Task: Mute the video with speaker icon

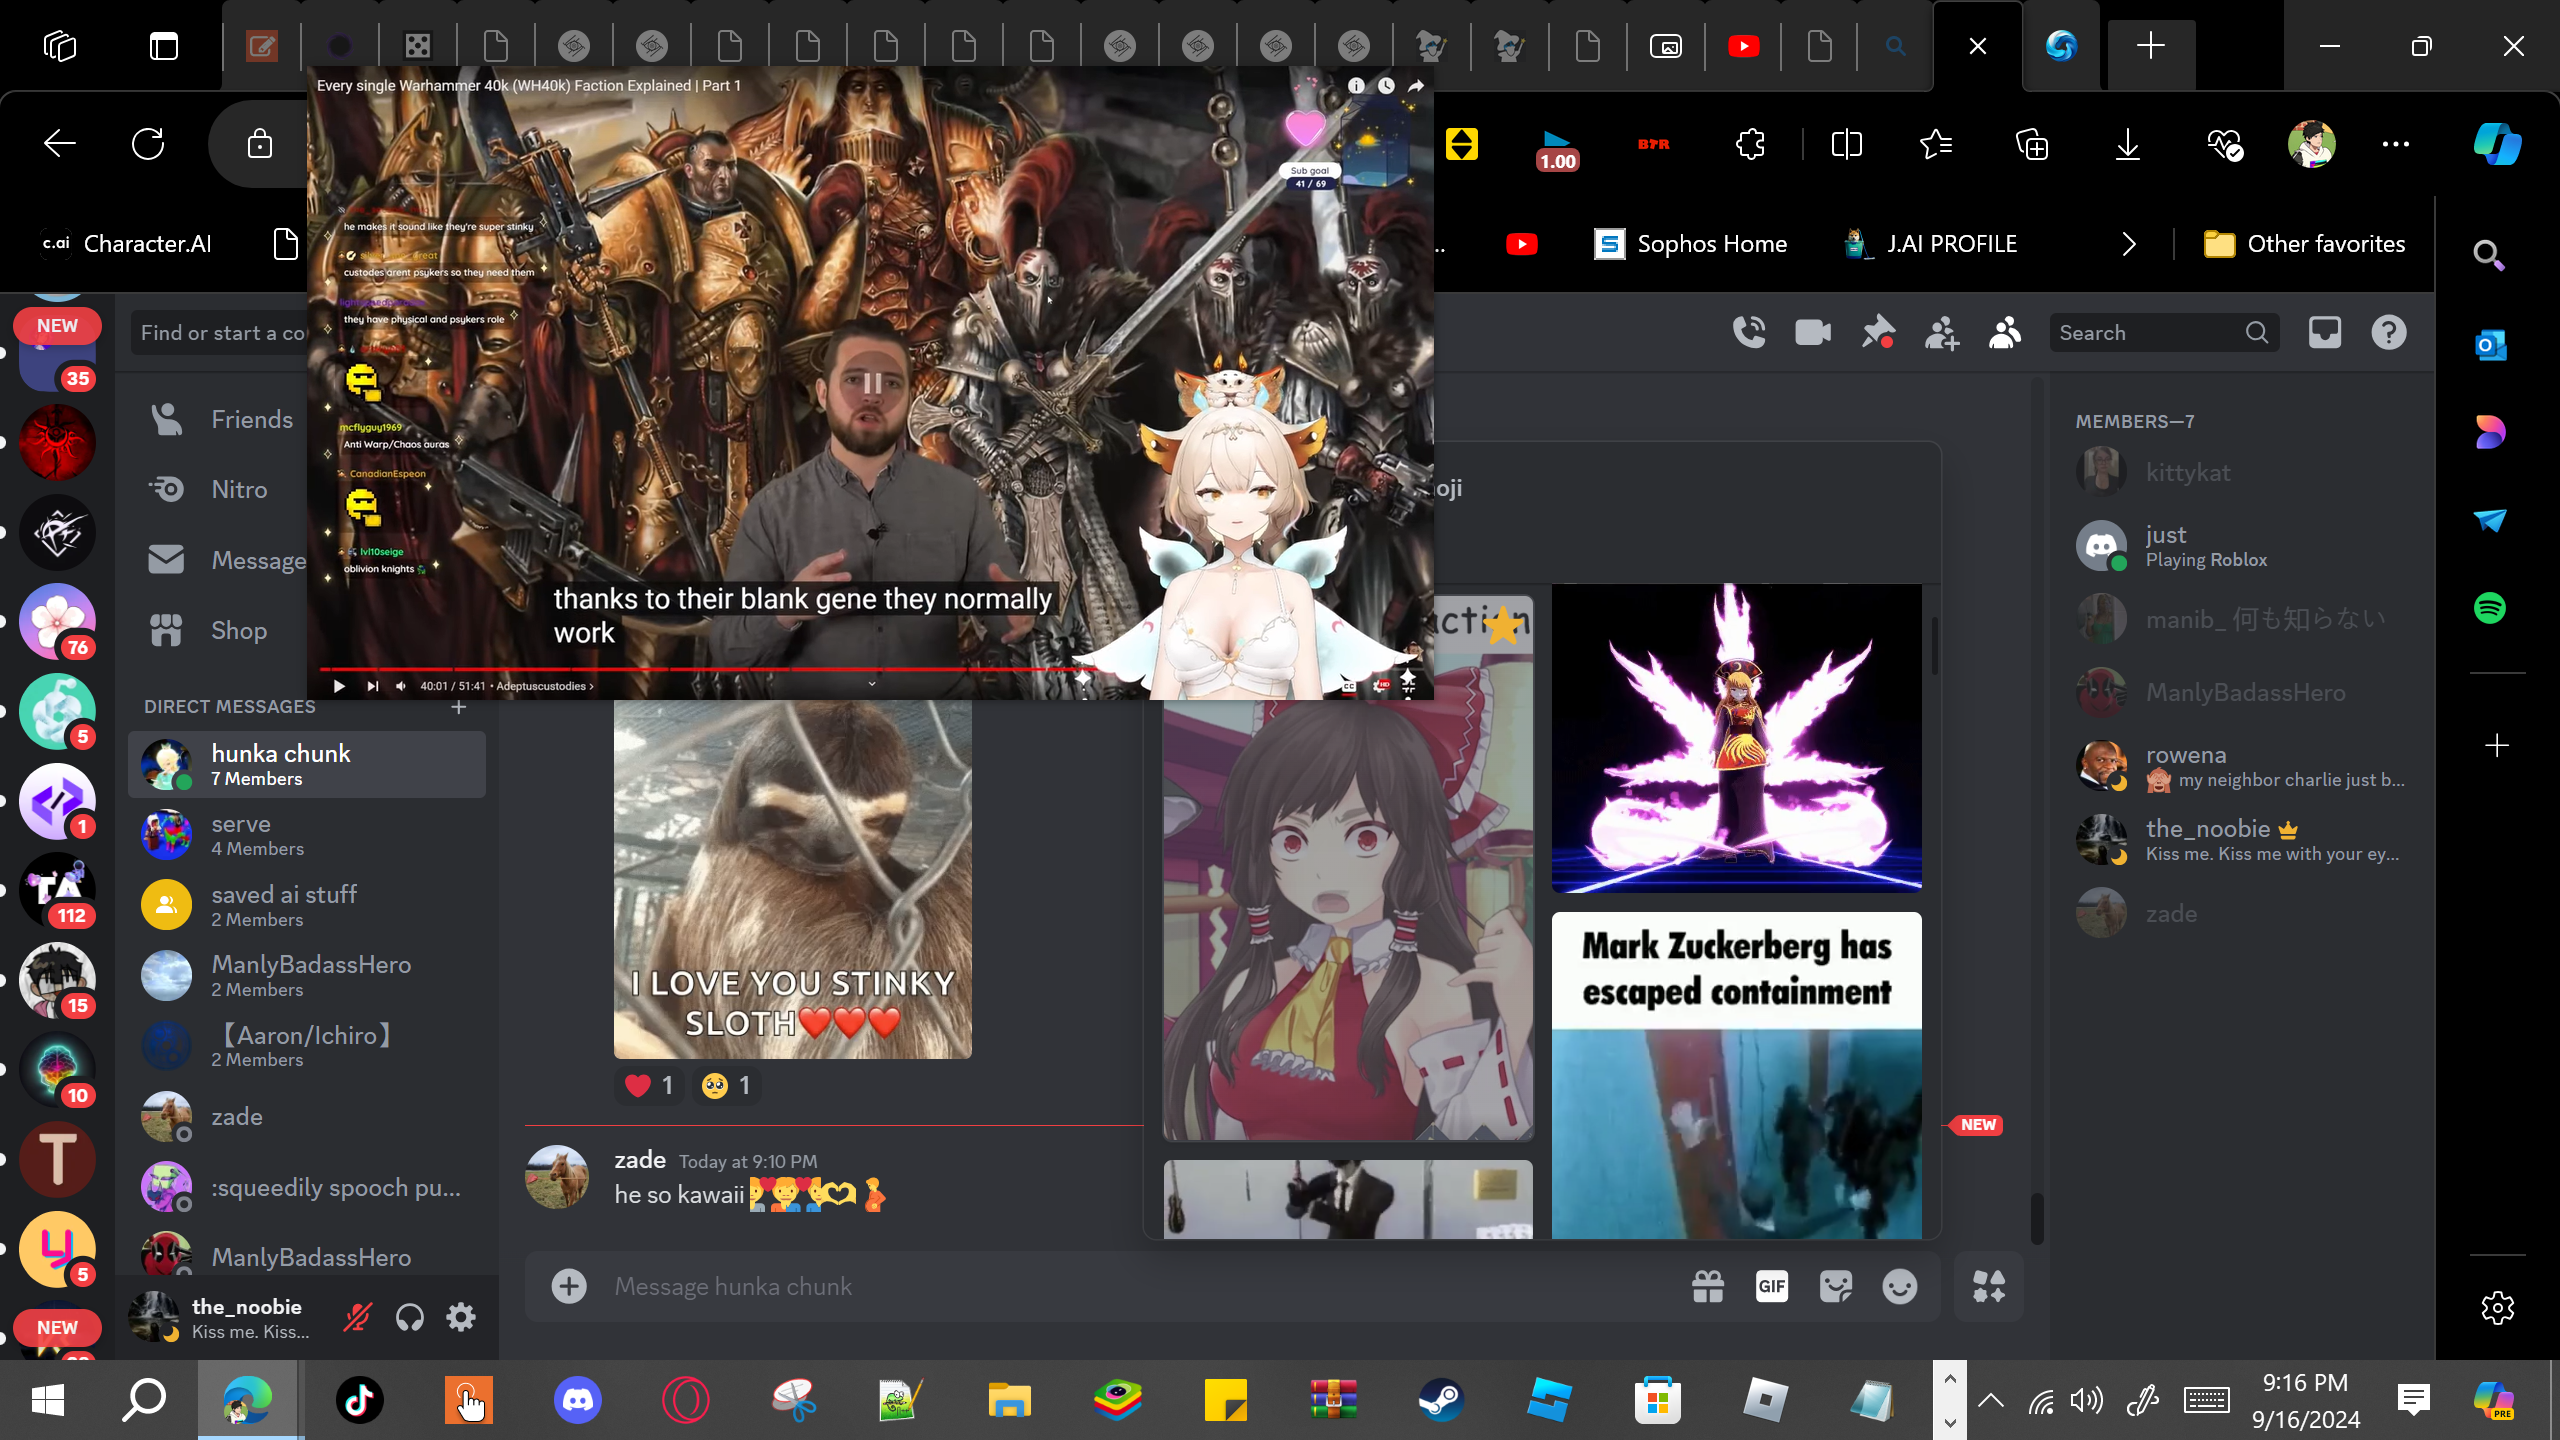Action: click(x=401, y=686)
